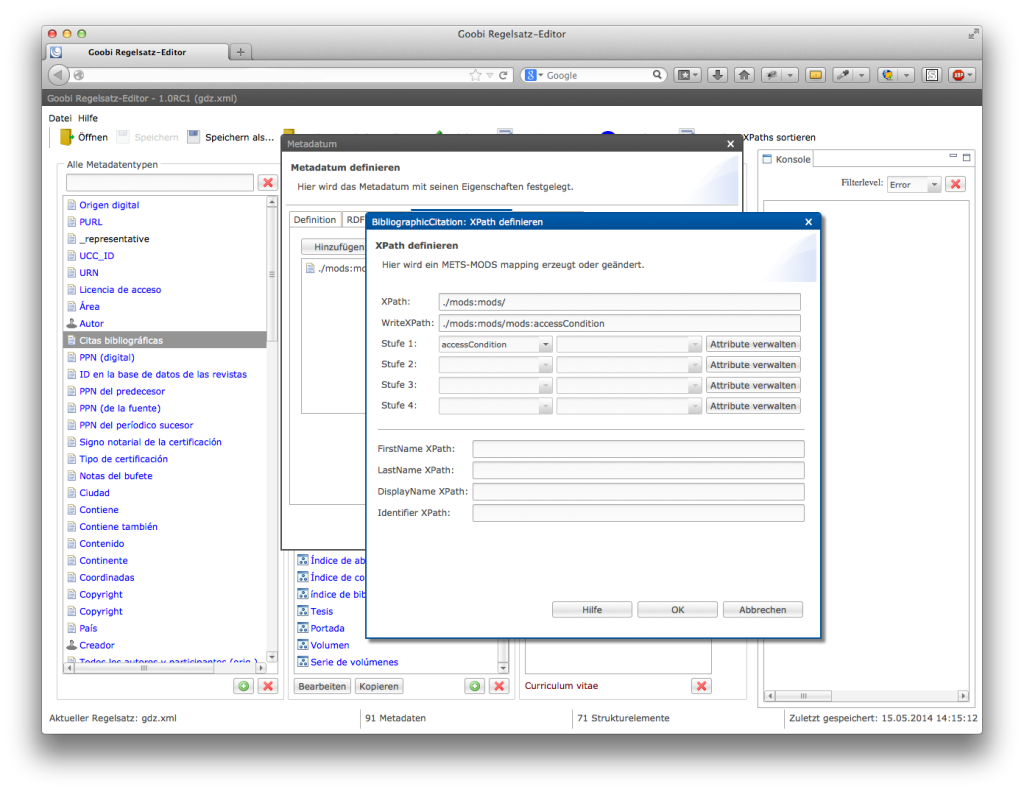Click the Adblock stop-sign toolbar icon

(x=958, y=75)
